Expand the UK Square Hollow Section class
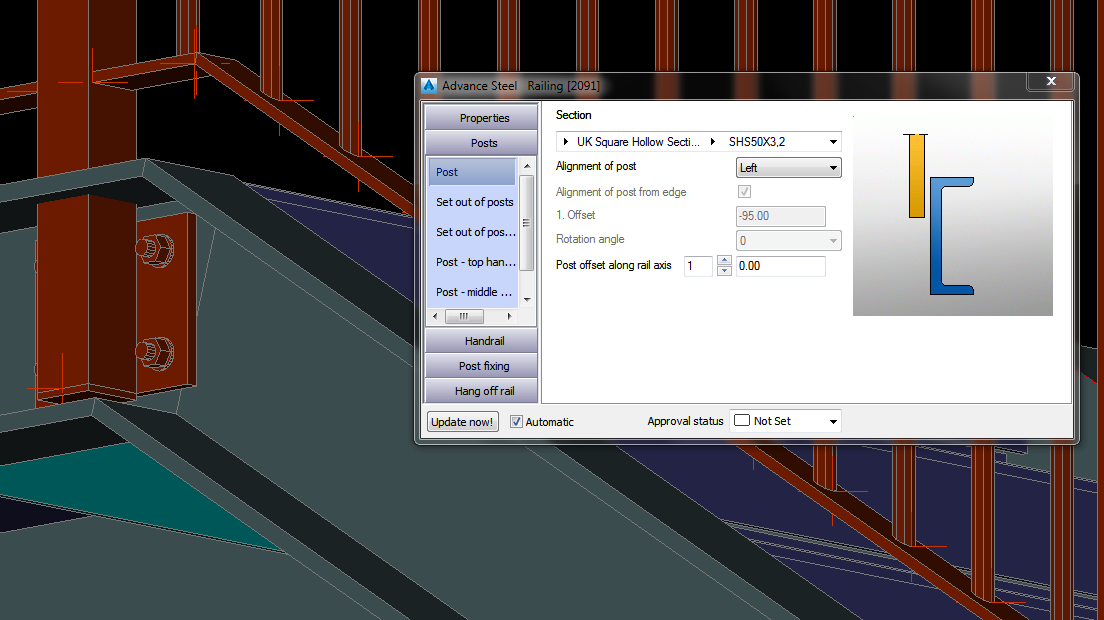Viewport: 1104px width, 620px height. click(565, 141)
